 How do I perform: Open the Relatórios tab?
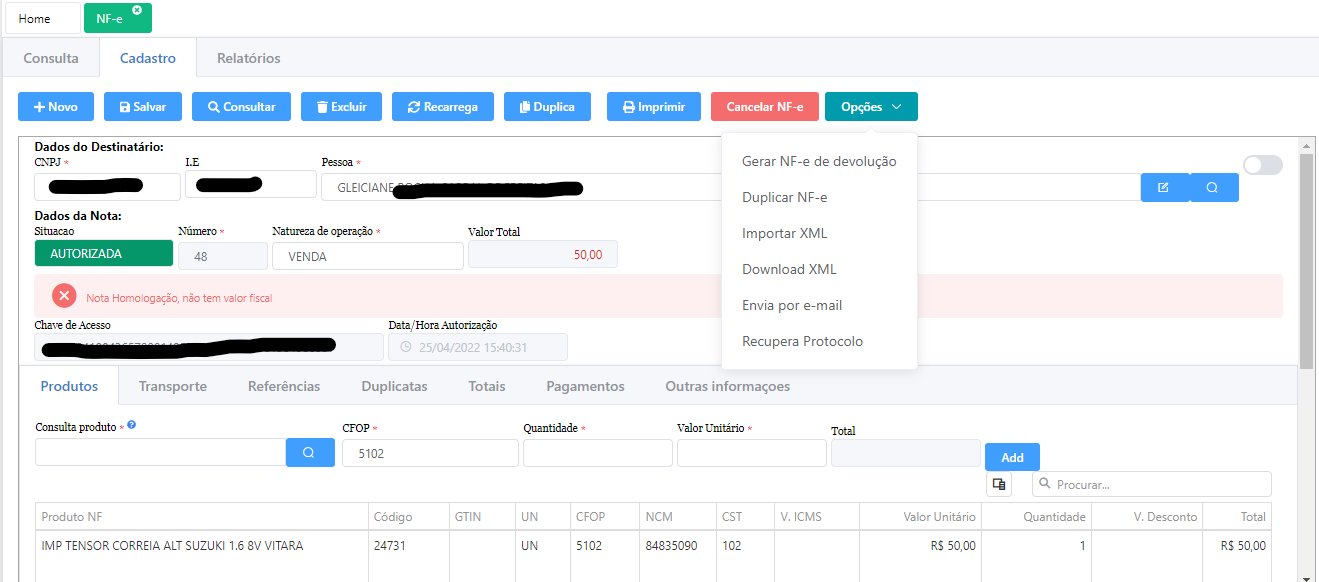pyautogui.click(x=248, y=58)
